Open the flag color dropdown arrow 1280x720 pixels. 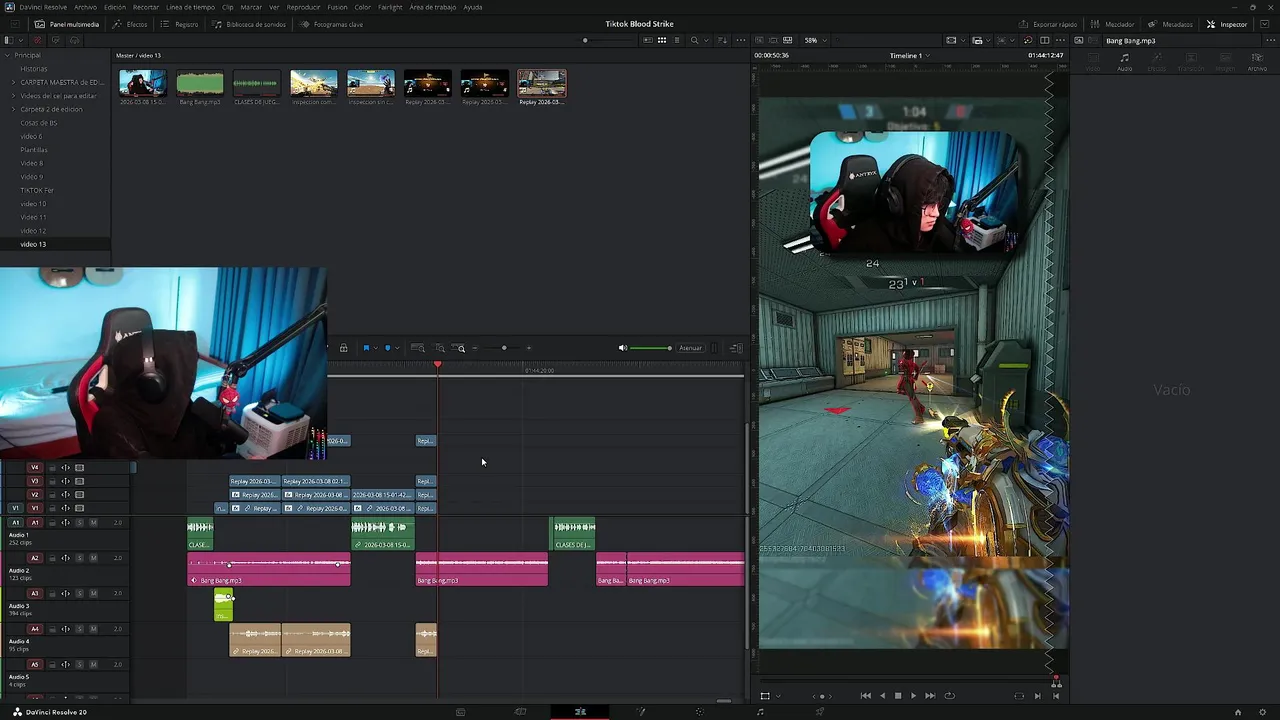pyautogui.click(x=375, y=348)
